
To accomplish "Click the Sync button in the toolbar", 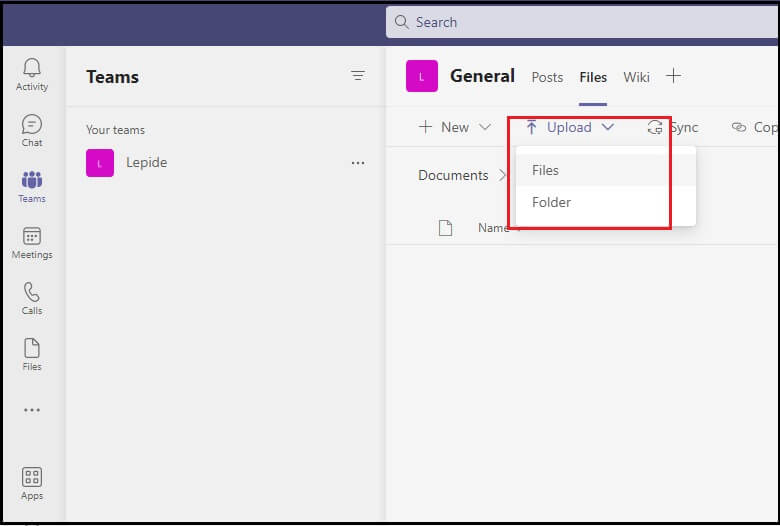I will click(673, 127).
